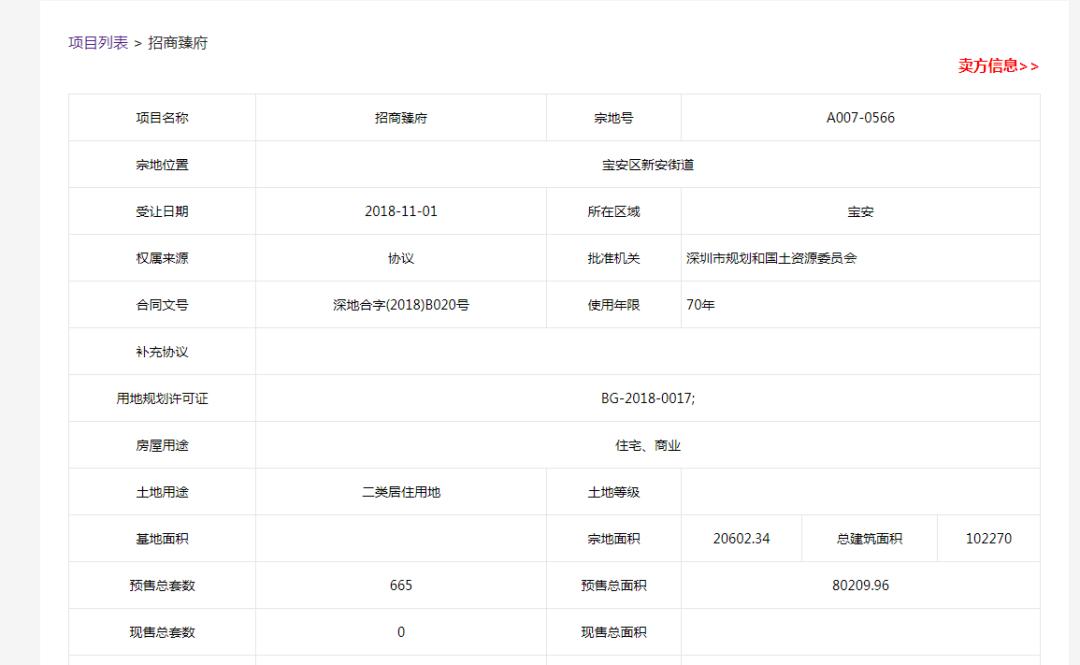
Task: Select the 所在区域 label cell
Action: (614, 212)
